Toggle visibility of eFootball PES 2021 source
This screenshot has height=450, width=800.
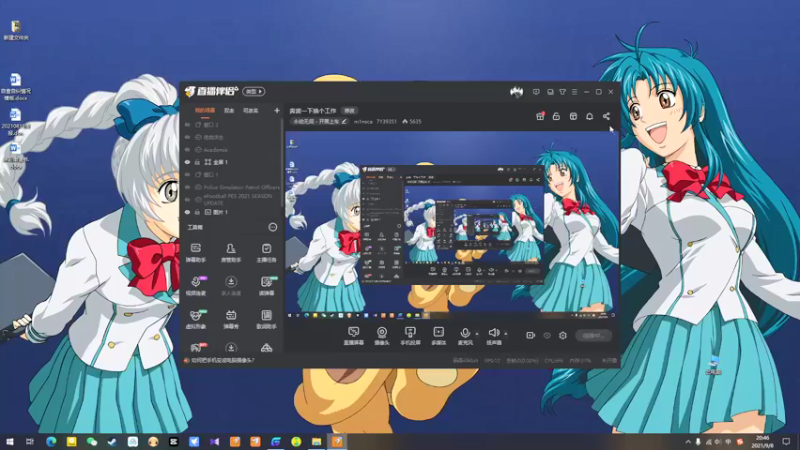click(x=187, y=199)
